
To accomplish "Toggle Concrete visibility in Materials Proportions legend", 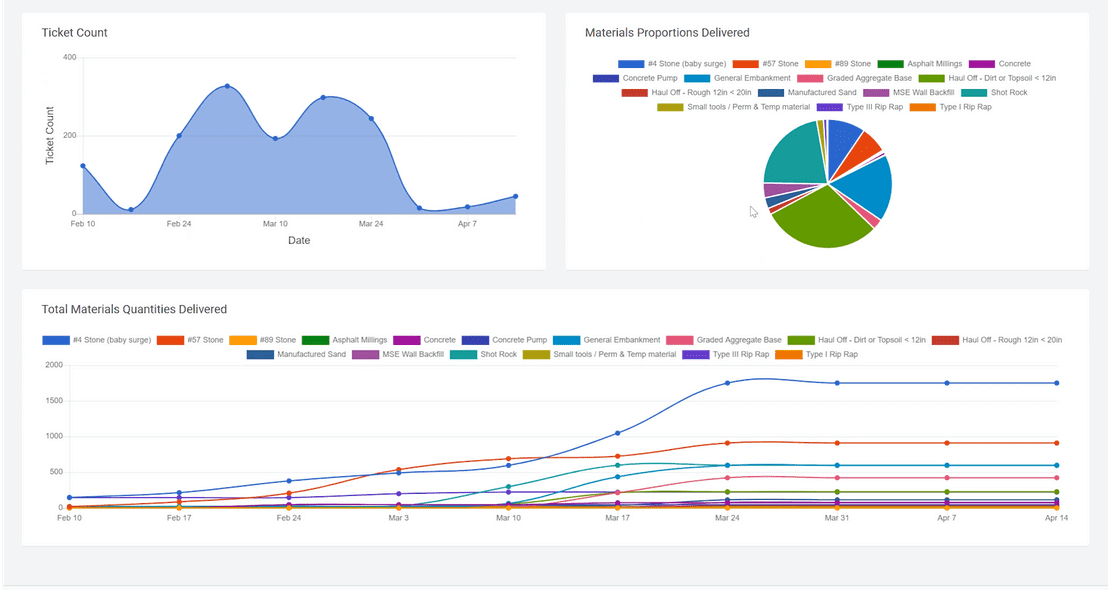I will click(980, 63).
